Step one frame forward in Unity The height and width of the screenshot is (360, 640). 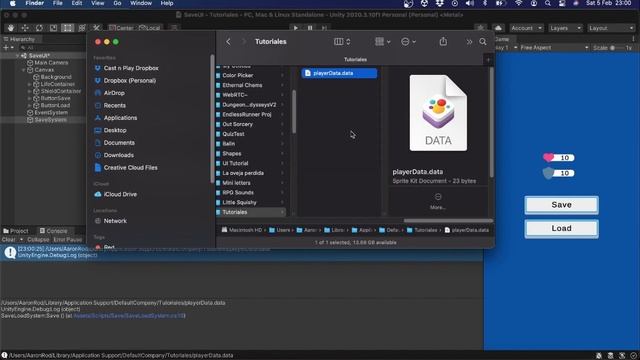[x=324, y=28]
